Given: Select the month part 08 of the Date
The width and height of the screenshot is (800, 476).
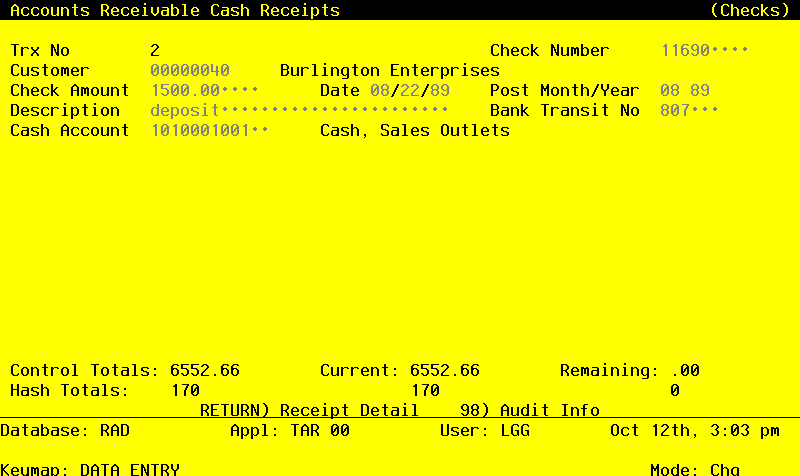Looking at the screenshot, I should click(x=380, y=90).
